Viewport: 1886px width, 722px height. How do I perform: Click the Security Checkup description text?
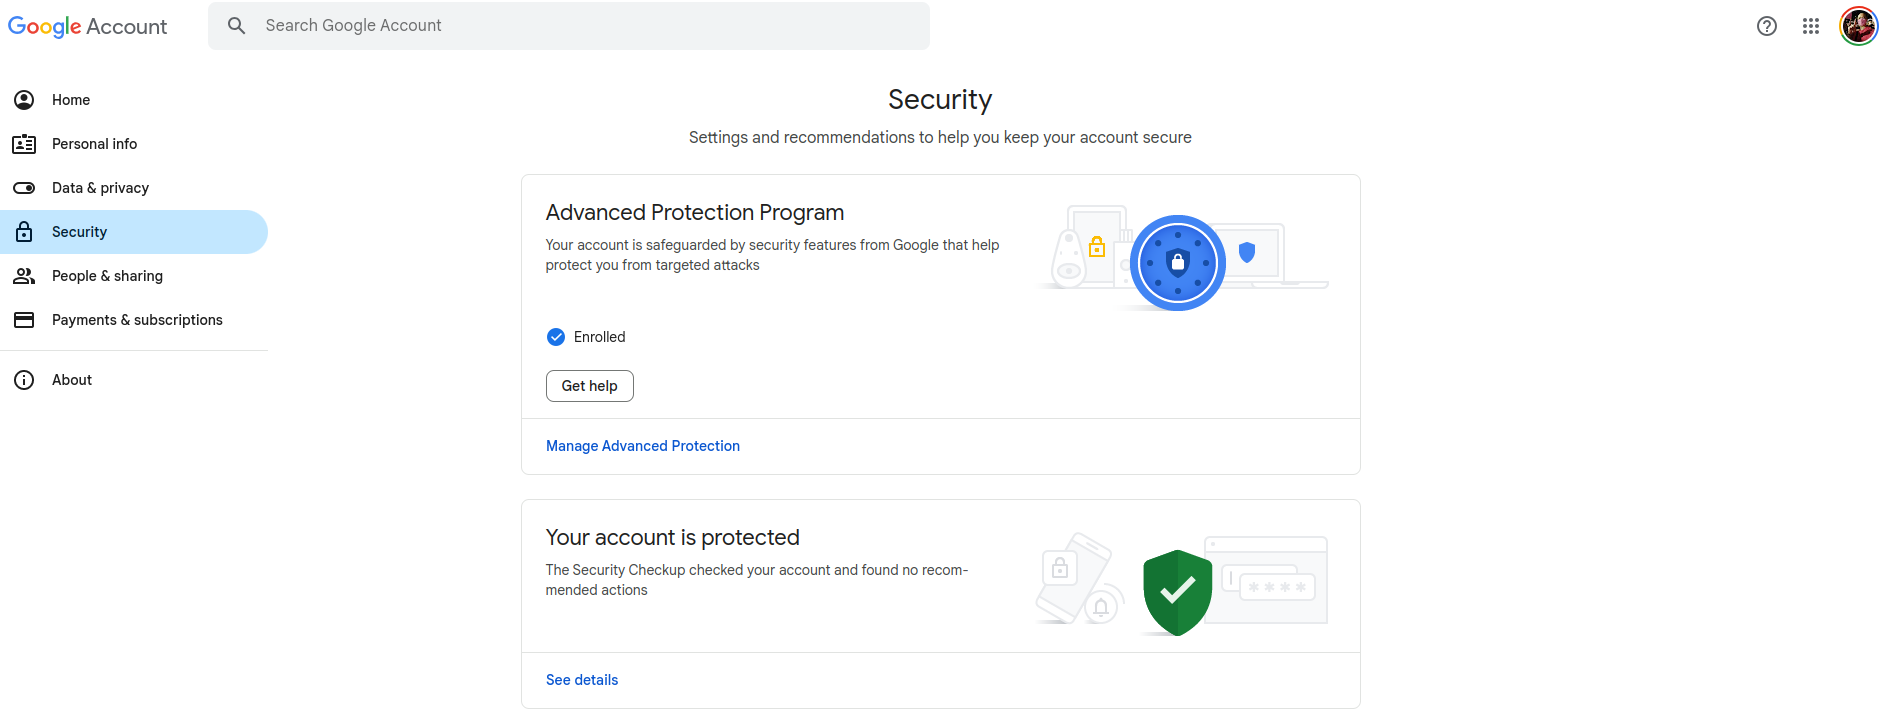click(x=757, y=580)
